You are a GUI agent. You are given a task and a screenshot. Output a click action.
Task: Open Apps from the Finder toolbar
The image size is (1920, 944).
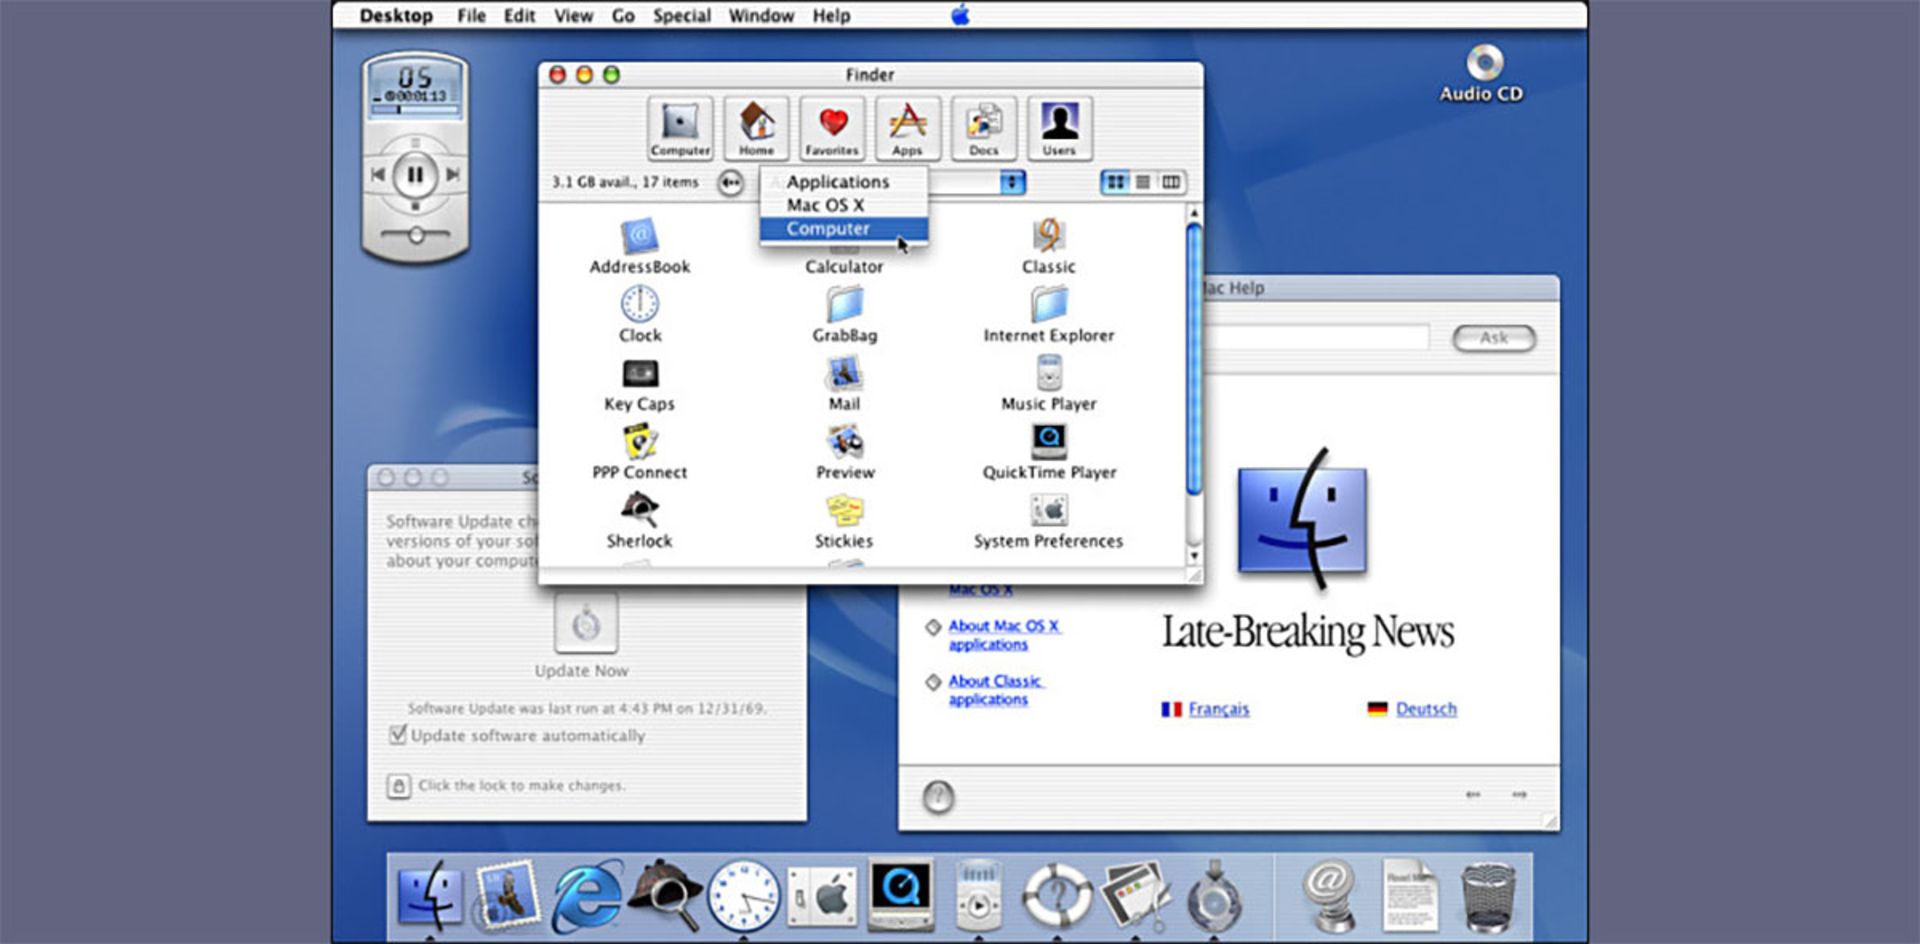coord(908,128)
